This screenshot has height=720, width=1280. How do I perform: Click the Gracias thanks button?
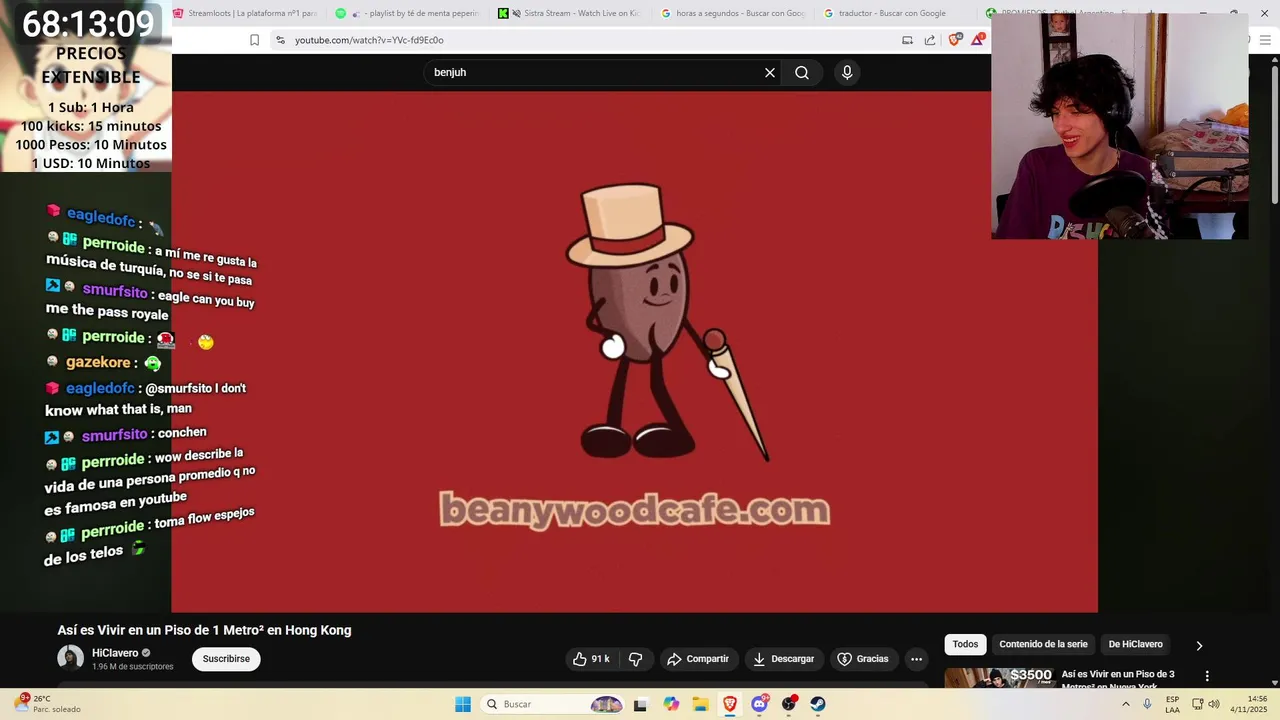click(863, 659)
